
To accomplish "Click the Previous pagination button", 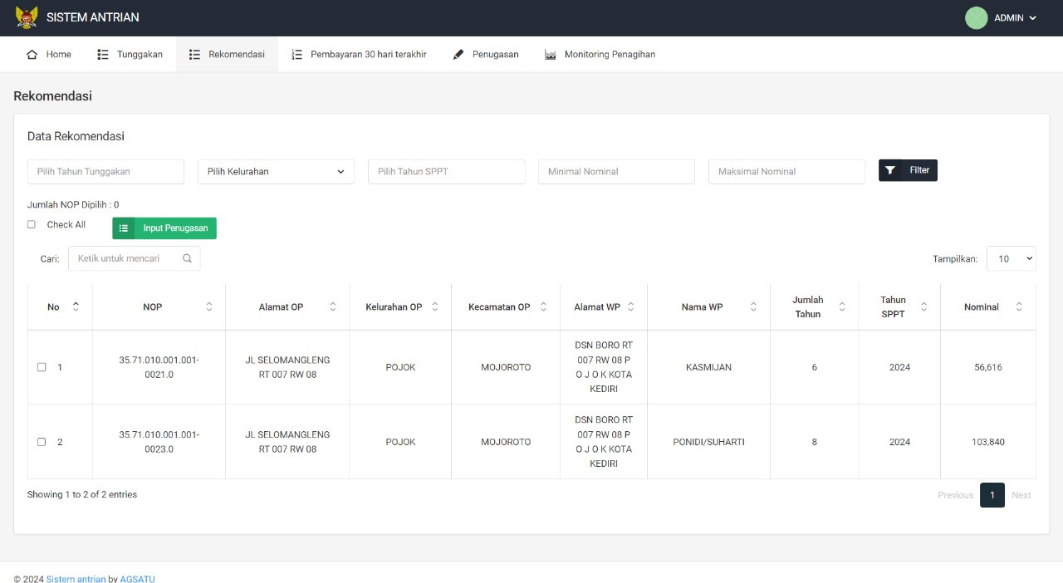I will coord(955,495).
